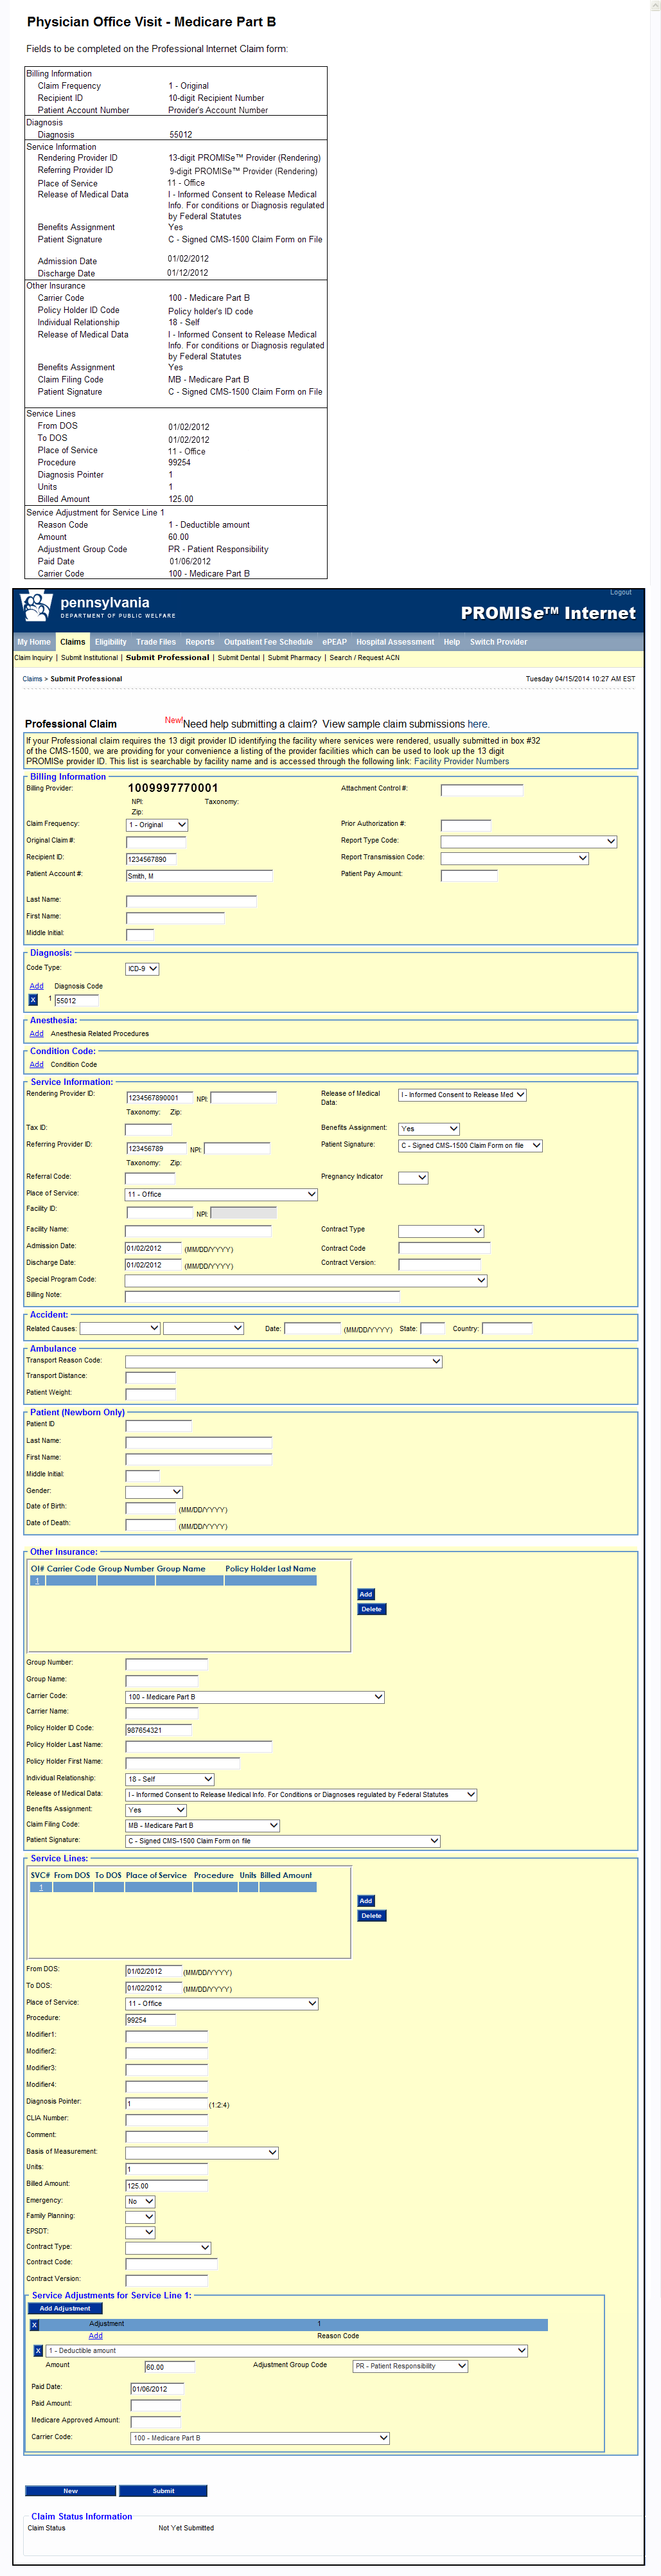661x2576 pixels.
Task: Click the Logout link
Action: (x=621, y=592)
